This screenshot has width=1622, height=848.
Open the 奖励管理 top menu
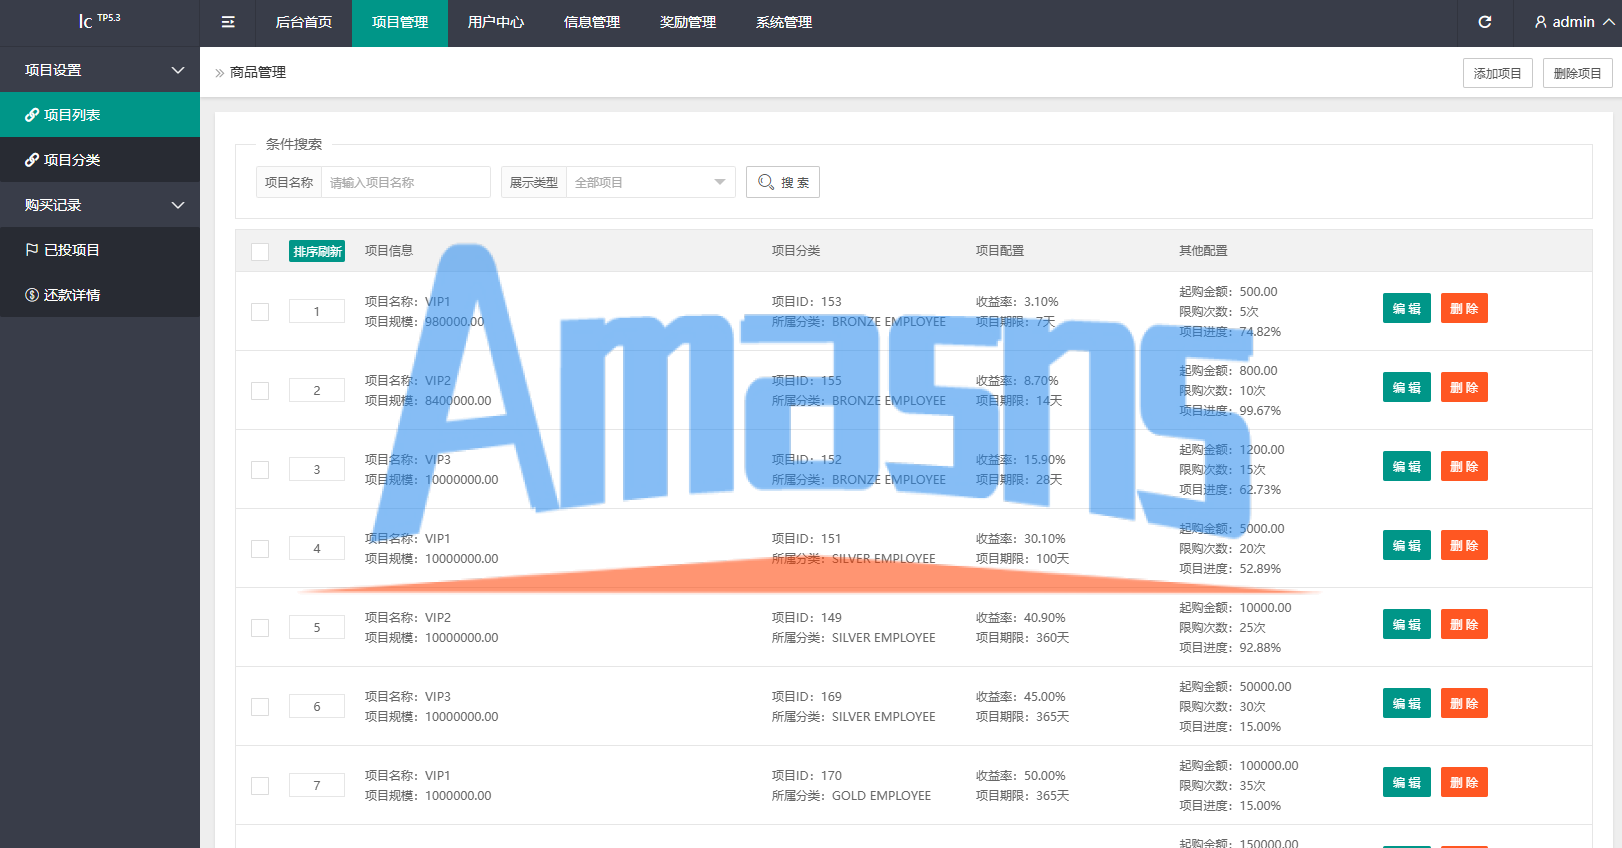click(x=688, y=22)
